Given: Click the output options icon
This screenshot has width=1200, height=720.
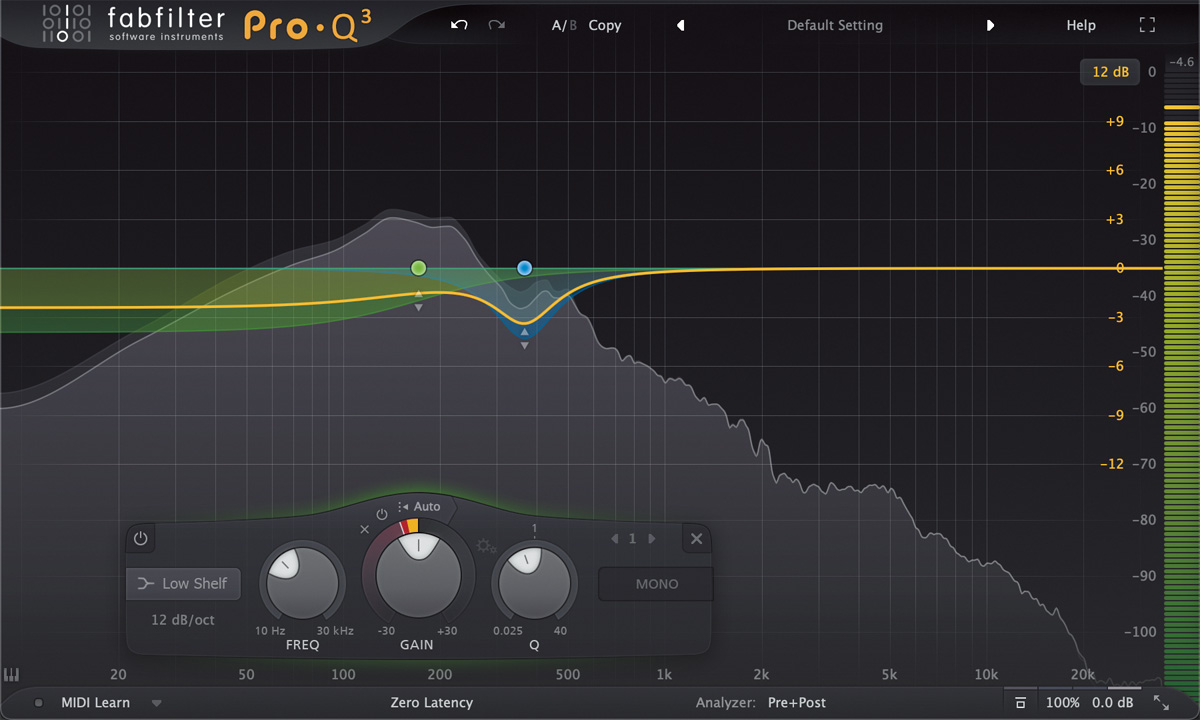Looking at the screenshot, I should coord(1020,703).
